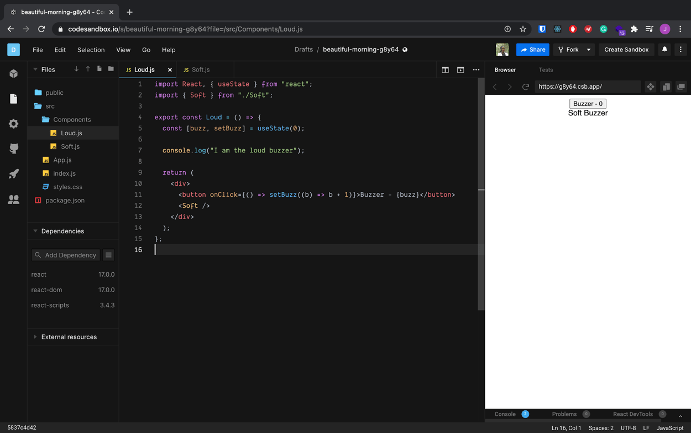692x434 pixels.
Task: Click the user avatar picture
Action: 502,49
